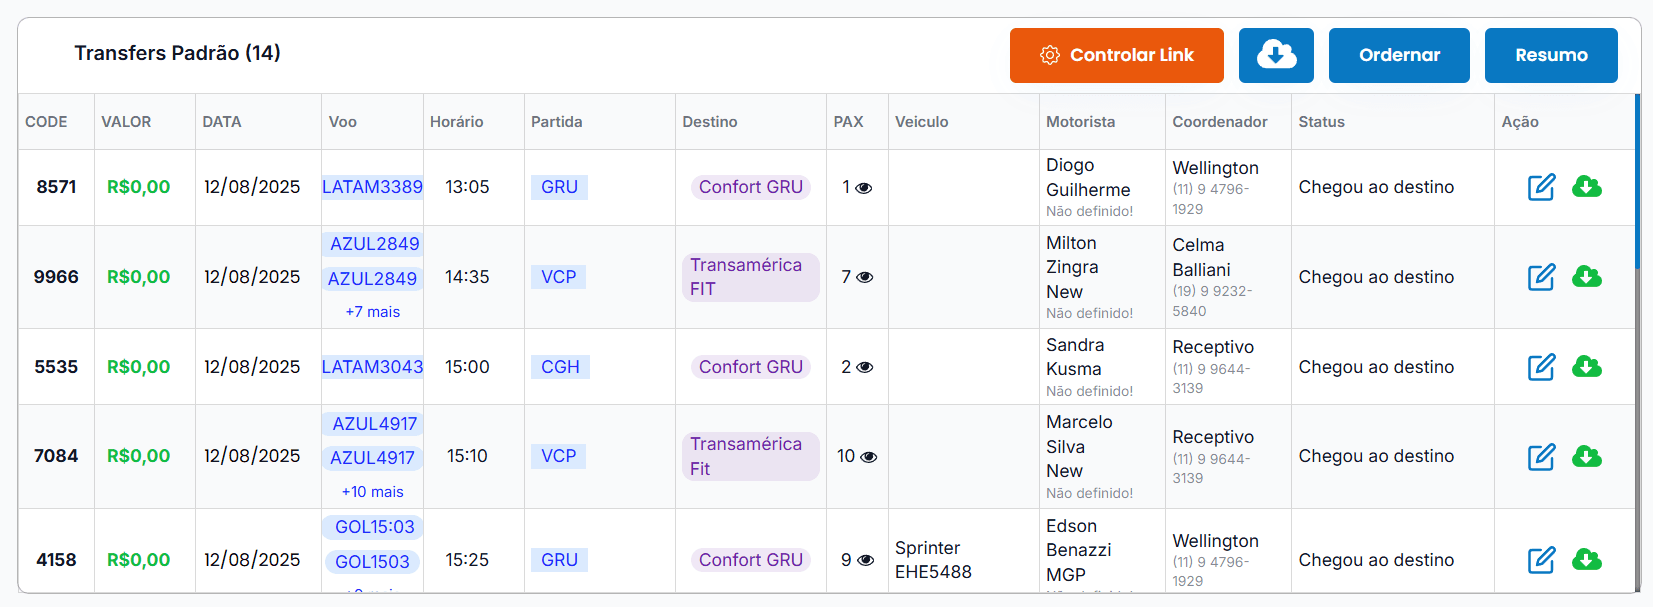Viewport: 1653px width, 607px height.
Task: Open the edit icon for transfer 9966
Action: [1541, 277]
